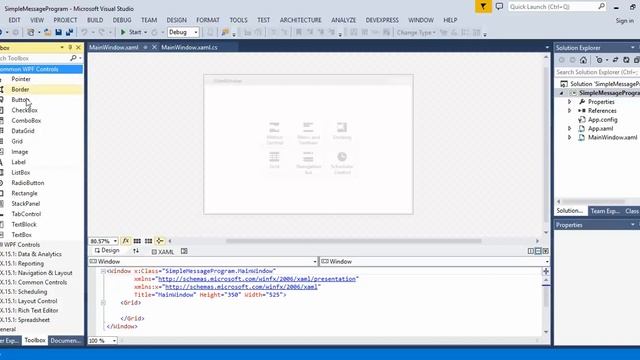Open the DEVEXPRESS menu
The height and width of the screenshot is (360, 640).
tap(382, 20)
